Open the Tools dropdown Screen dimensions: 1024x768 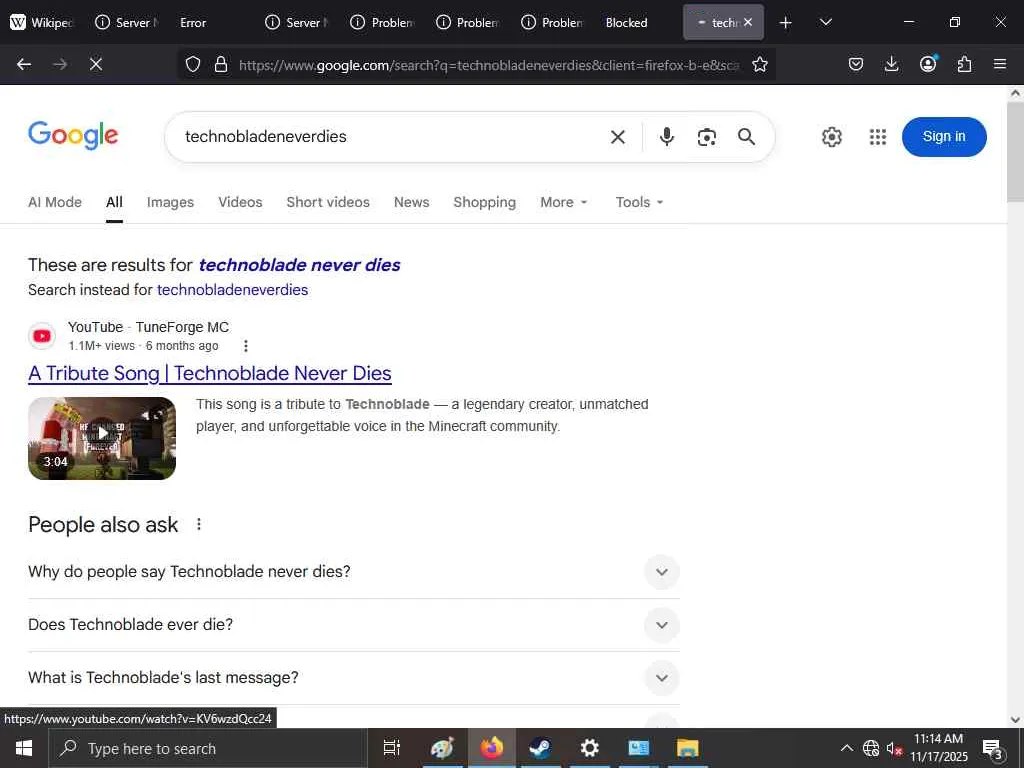[639, 202]
